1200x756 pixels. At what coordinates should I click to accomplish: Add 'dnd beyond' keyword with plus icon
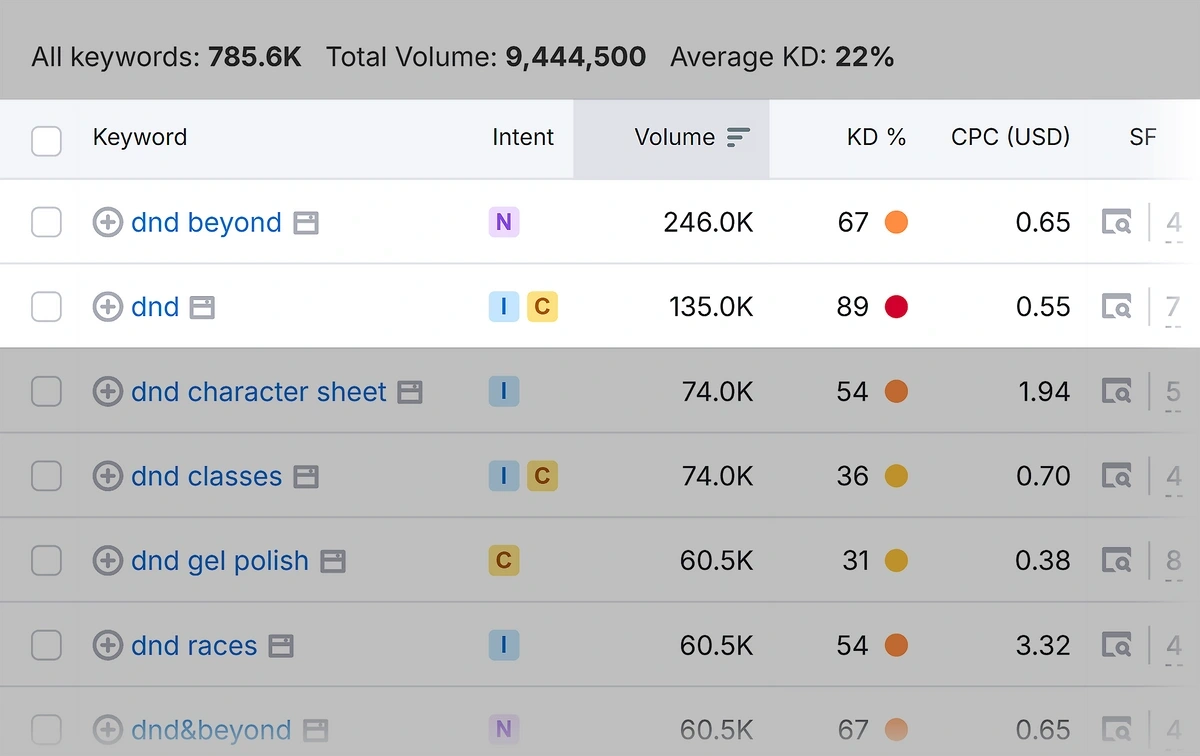pyautogui.click(x=107, y=222)
